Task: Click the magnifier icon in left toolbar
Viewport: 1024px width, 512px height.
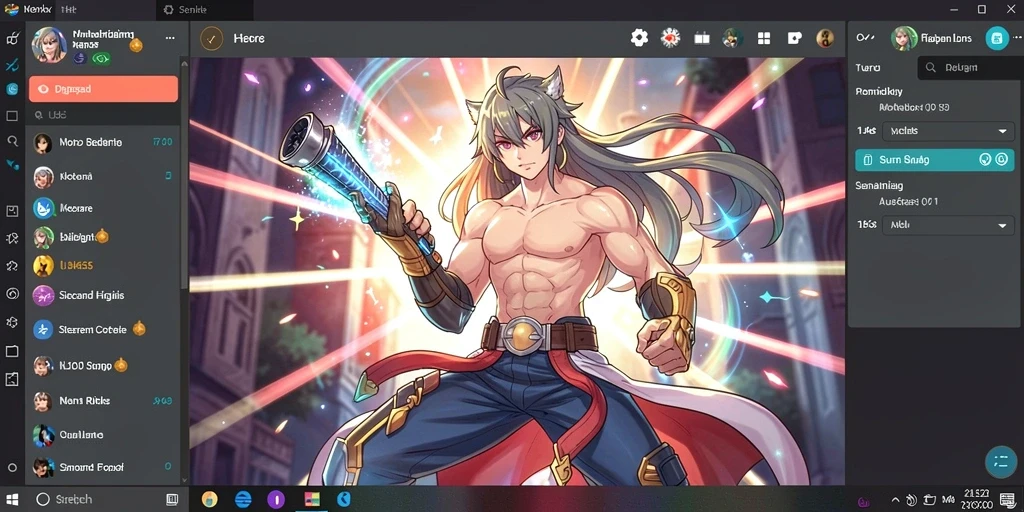Action: (x=12, y=140)
